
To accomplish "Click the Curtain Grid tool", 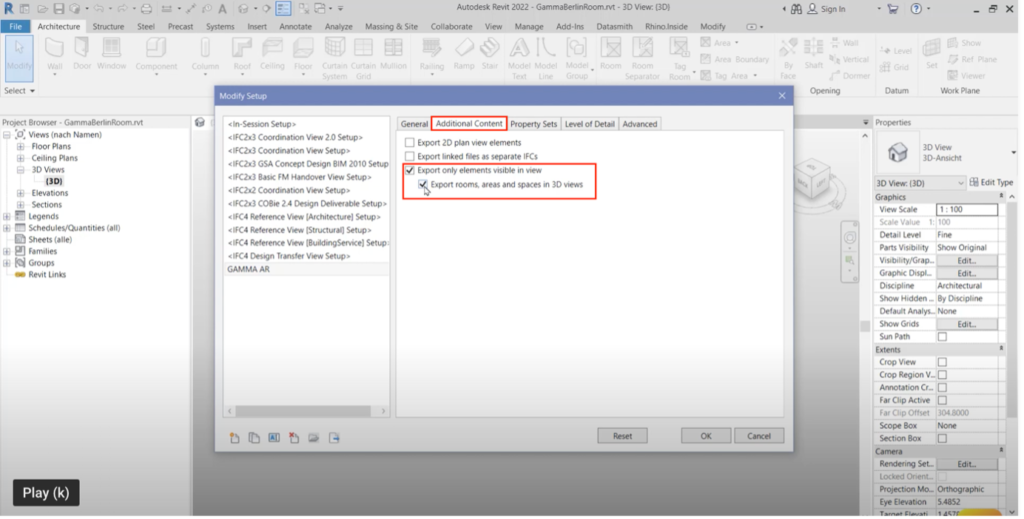I will [x=363, y=58].
